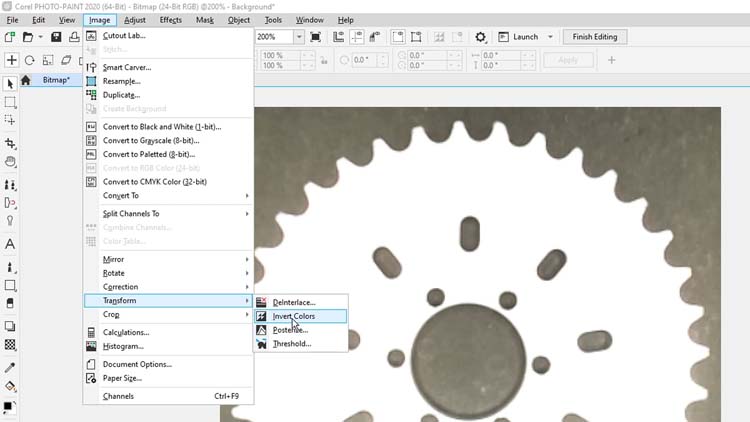Expand the Mirror submenu
This screenshot has height=422, width=750.
click(247, 259)
